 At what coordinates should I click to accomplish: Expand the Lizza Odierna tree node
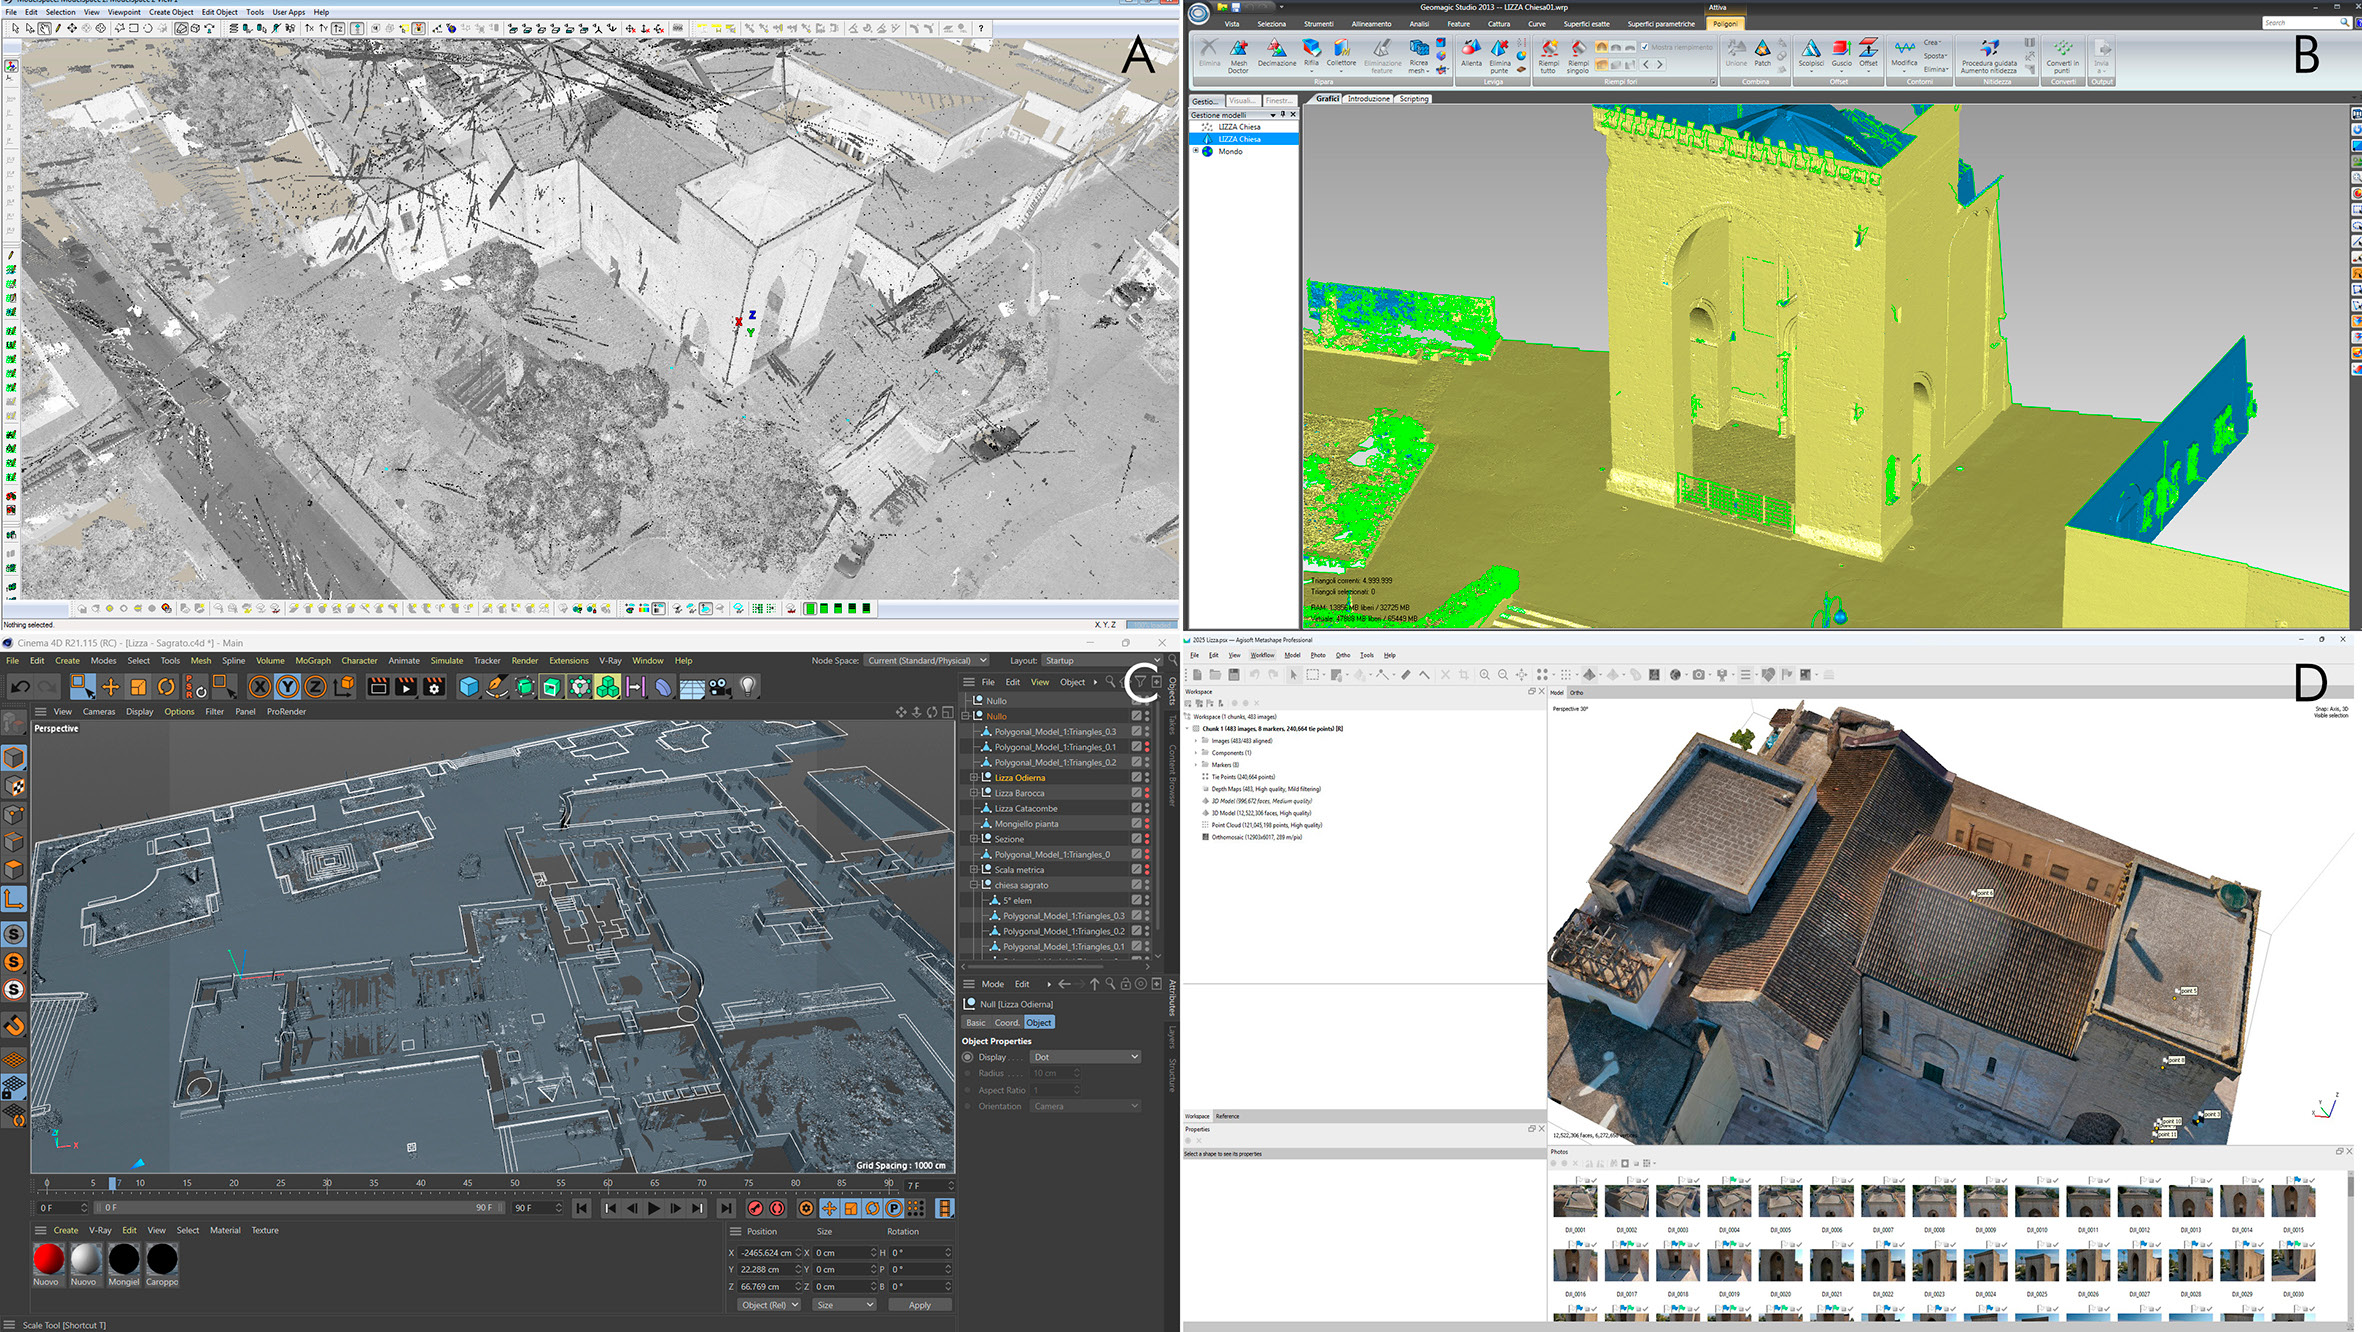(973, 777)
